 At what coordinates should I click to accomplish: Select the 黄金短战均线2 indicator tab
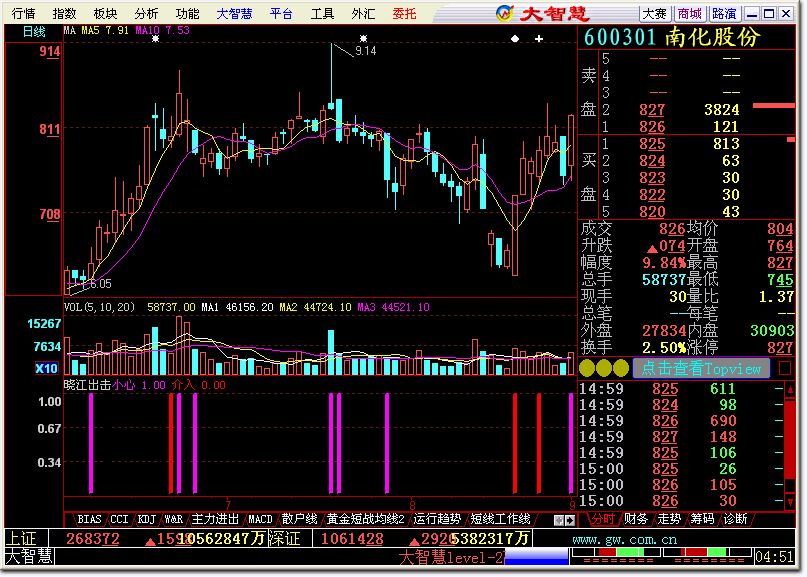(365, 519)
